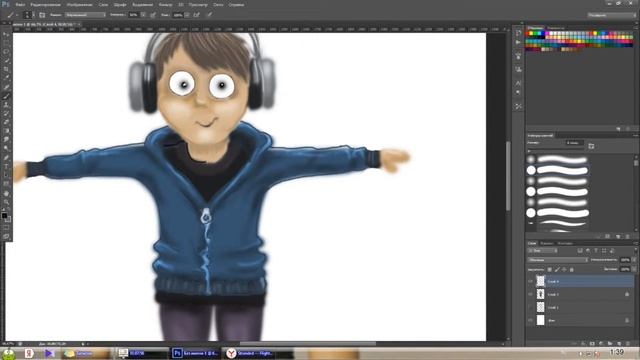
Task: Expand the layer opacity slider arrow
Action: [x=634, y=260]
